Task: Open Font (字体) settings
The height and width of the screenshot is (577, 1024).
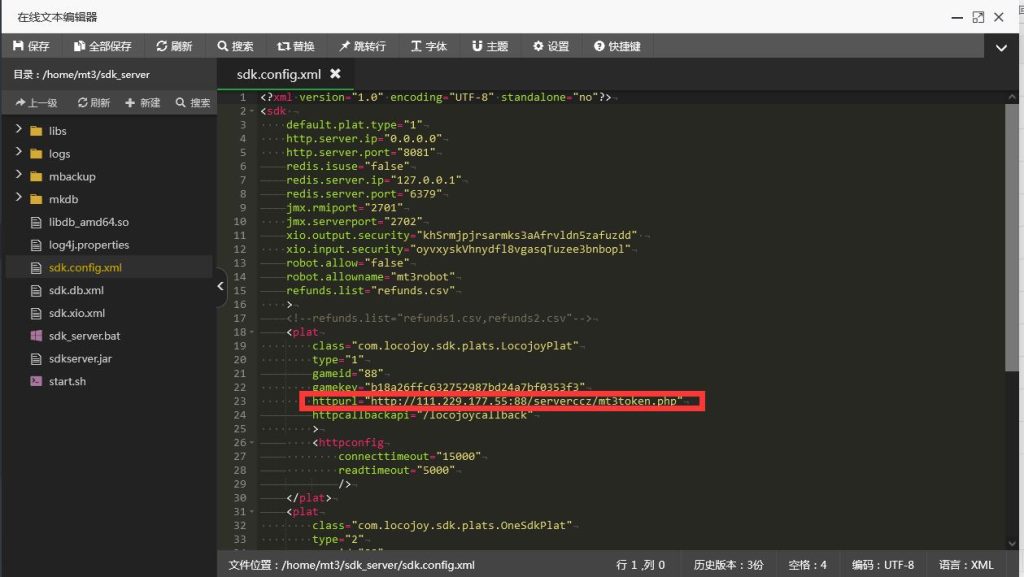Action: [x=429, y=46]
